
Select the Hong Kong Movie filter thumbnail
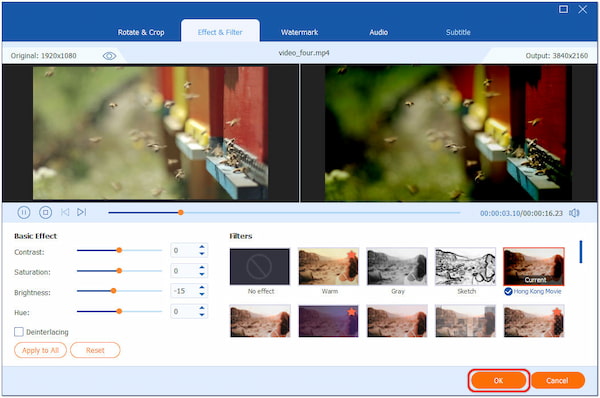tap(534, 267)
